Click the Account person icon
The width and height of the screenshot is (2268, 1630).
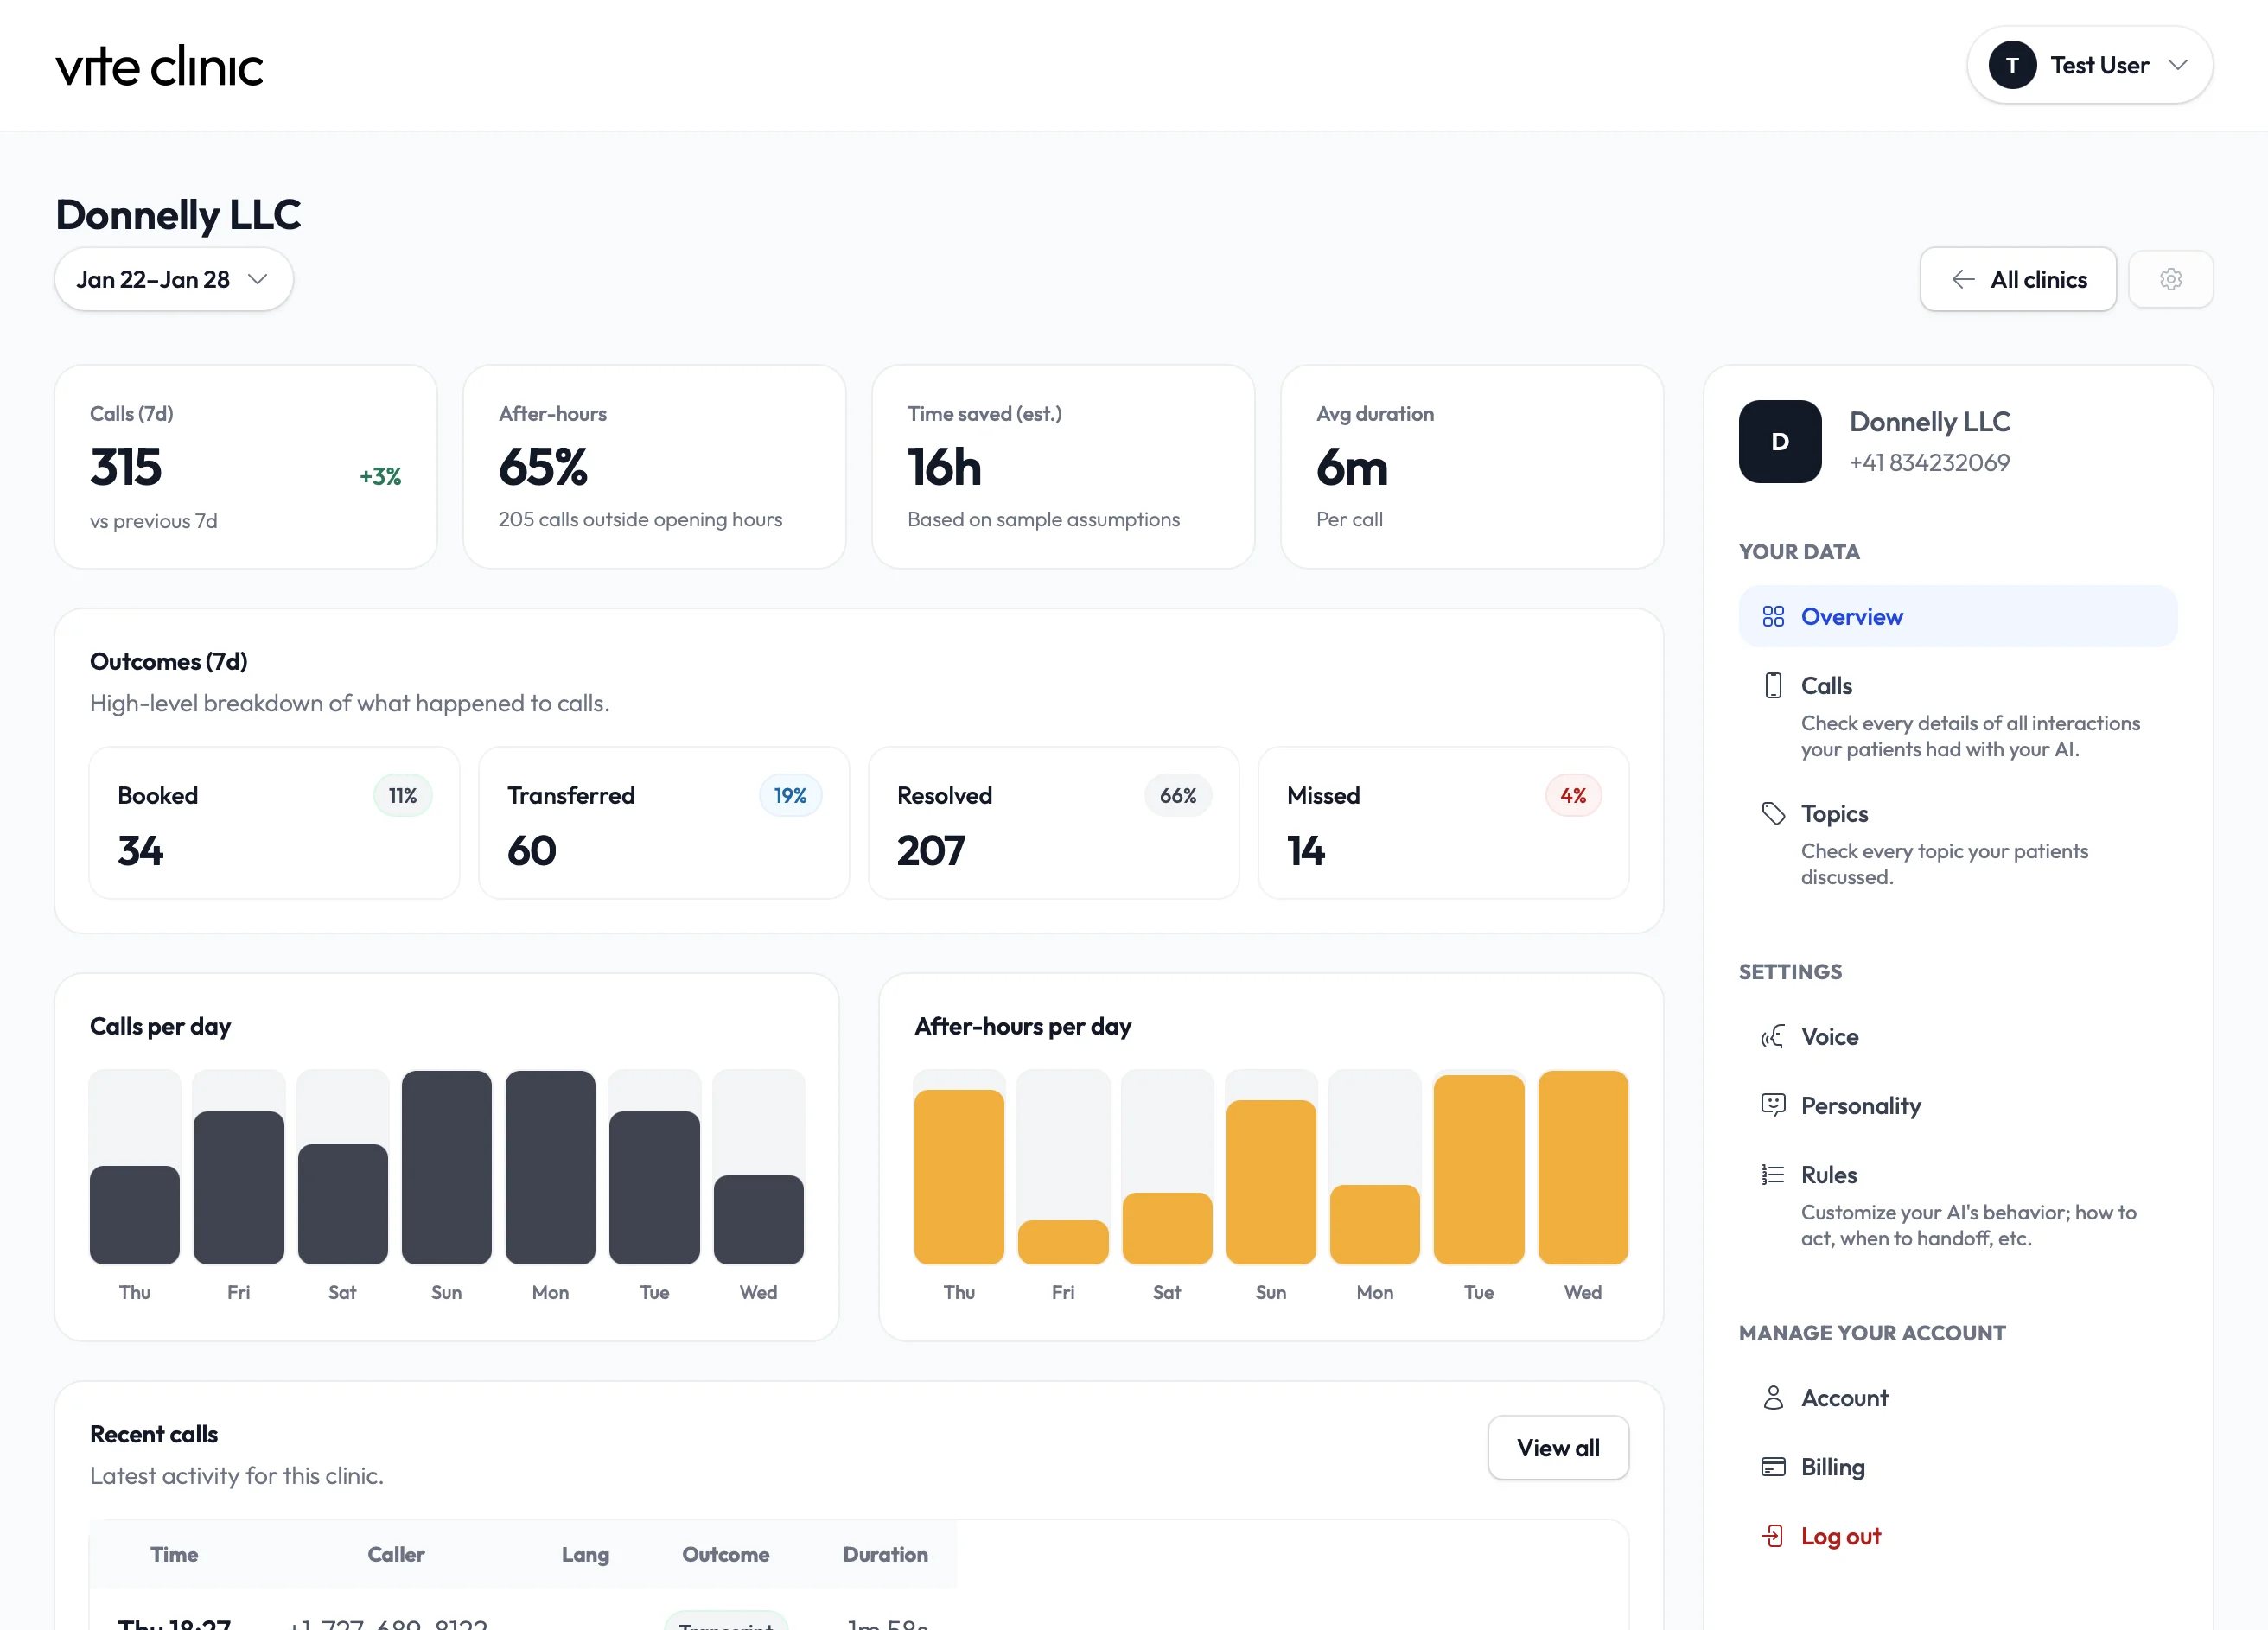pyautogui.click(x=1773, y=1398)
